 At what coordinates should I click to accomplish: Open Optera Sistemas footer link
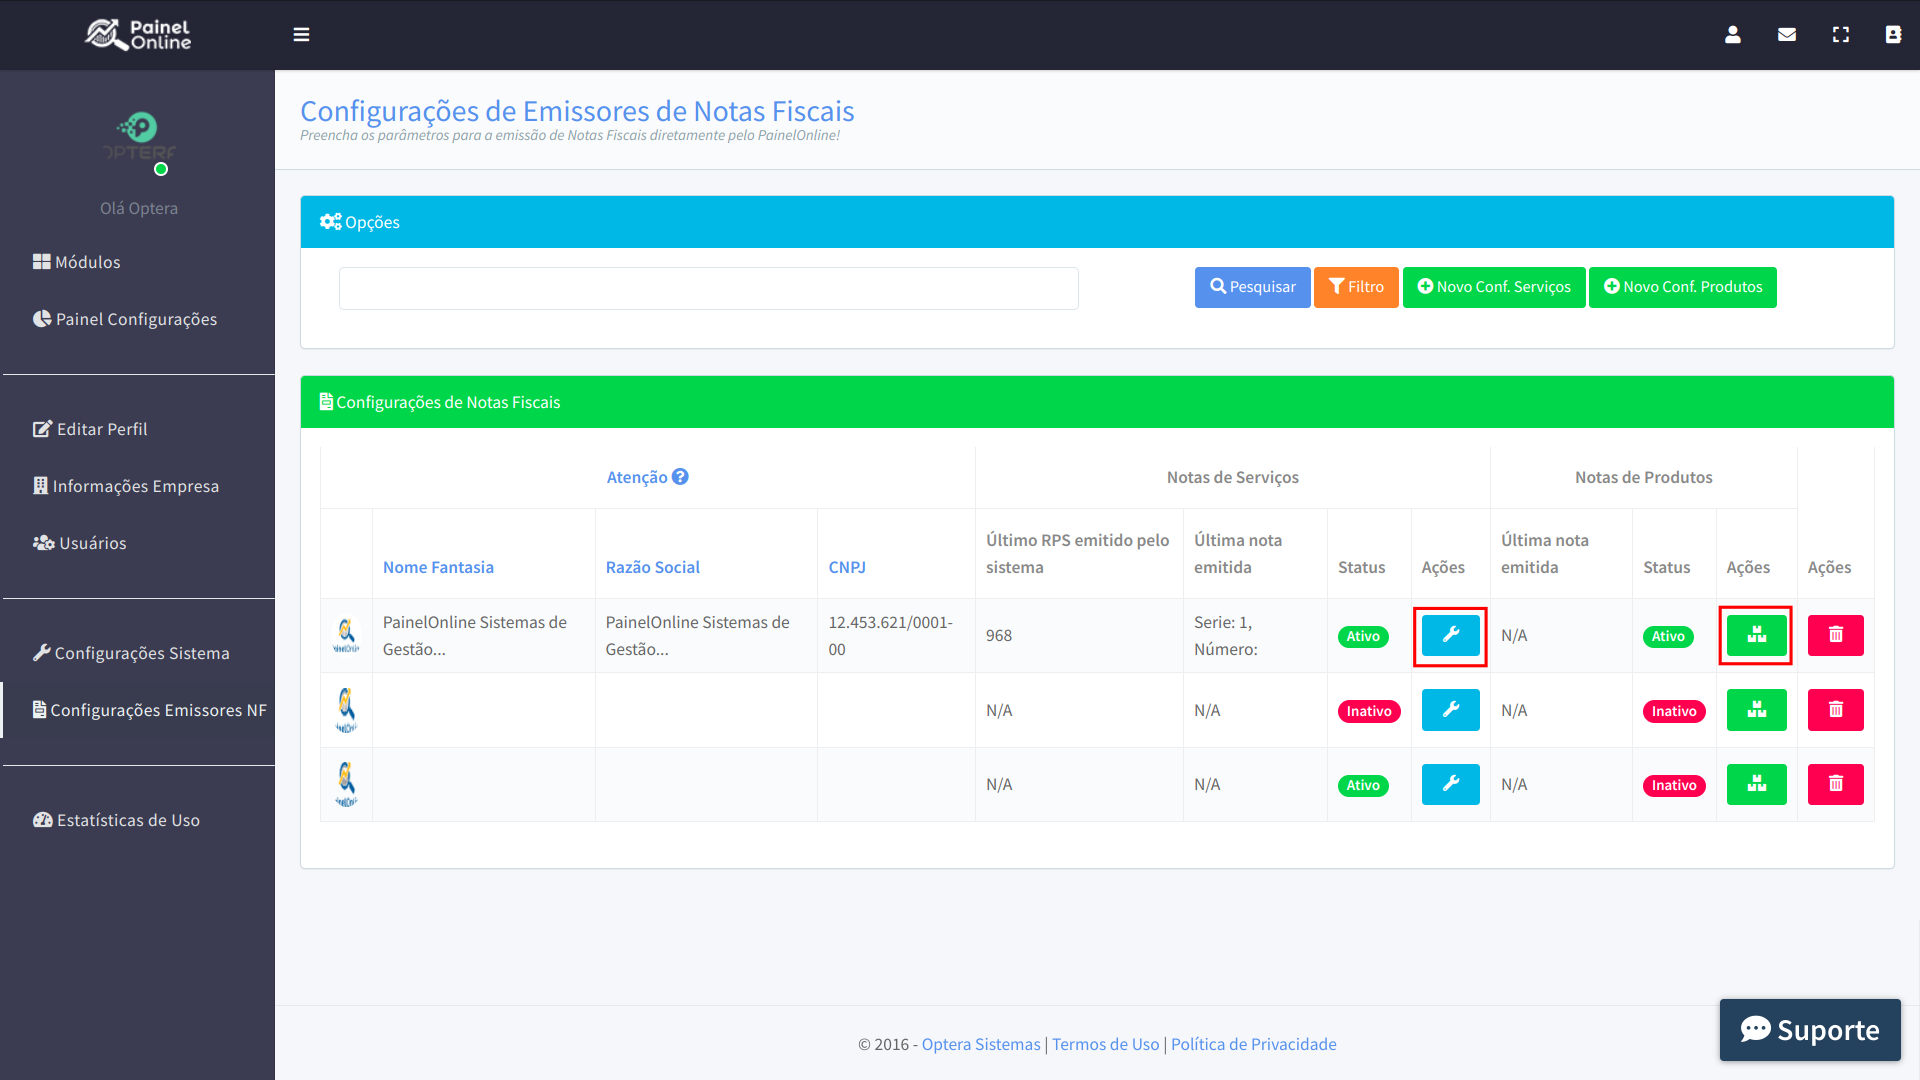pyautogui.click(x=981, y=1044)
